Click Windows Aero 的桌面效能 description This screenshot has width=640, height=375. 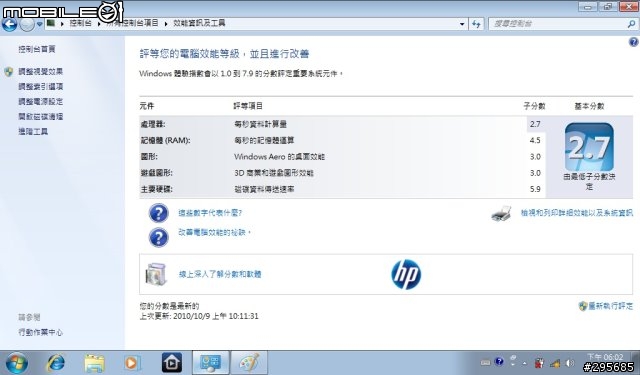tap(280, 157)
